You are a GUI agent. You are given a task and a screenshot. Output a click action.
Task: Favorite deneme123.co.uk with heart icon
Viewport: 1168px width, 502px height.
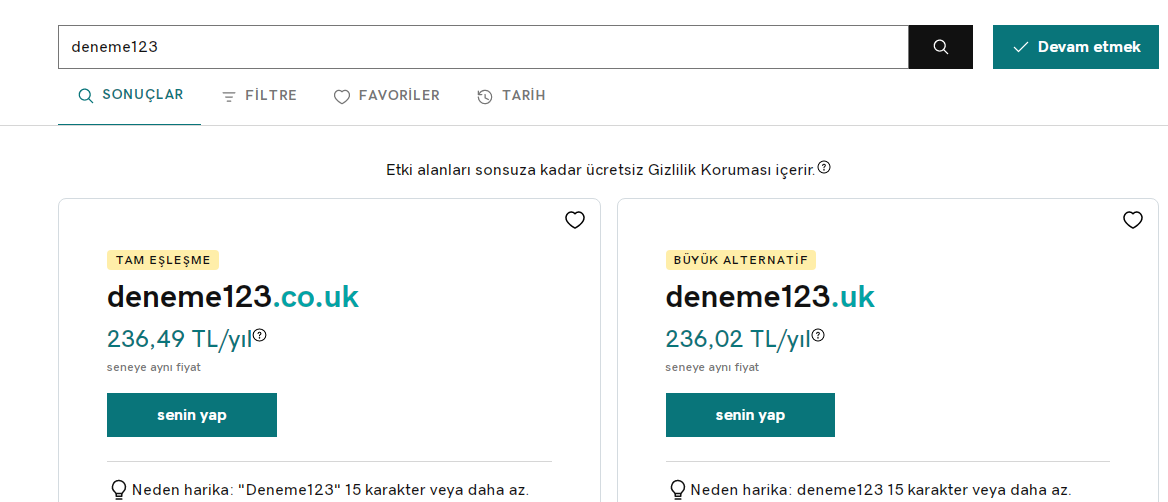click(x=574, y=220)
